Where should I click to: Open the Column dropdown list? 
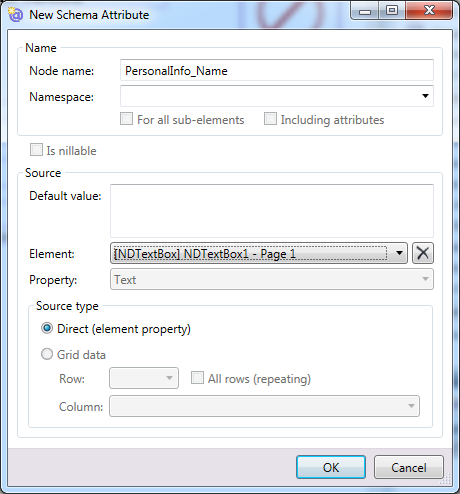[264, 406]
